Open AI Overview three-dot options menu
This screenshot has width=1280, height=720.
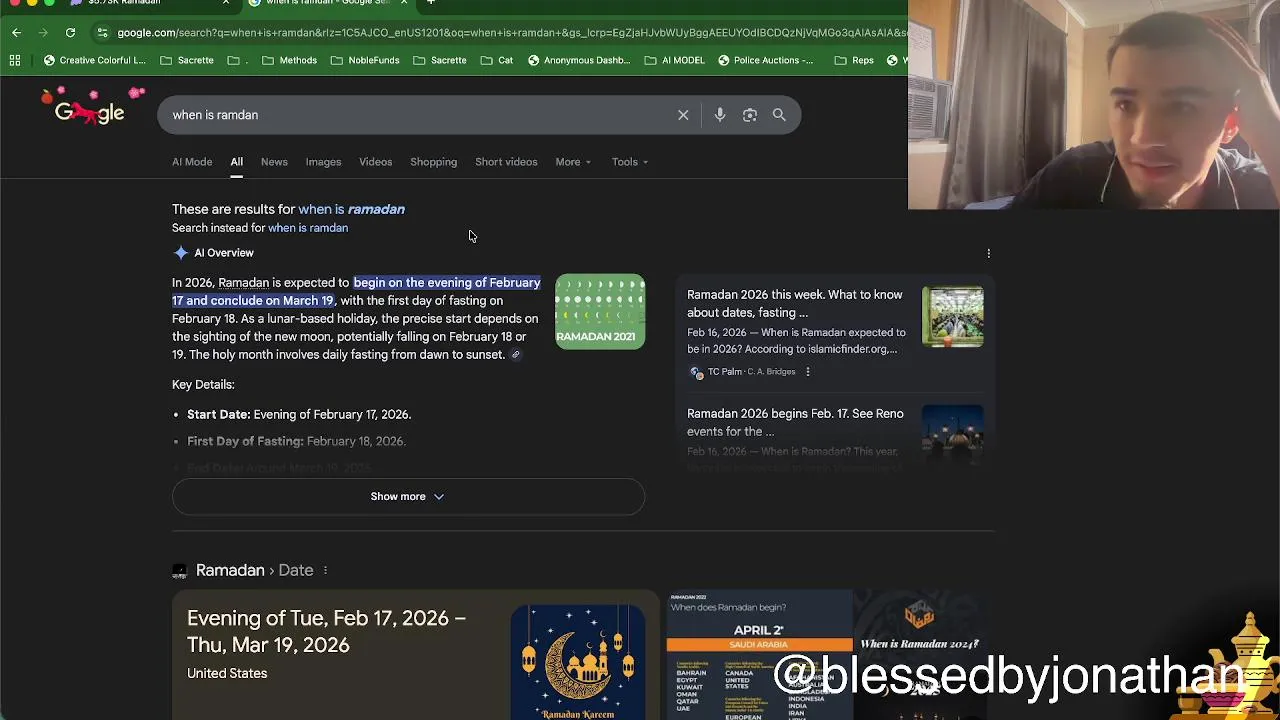tap(989, 253)
